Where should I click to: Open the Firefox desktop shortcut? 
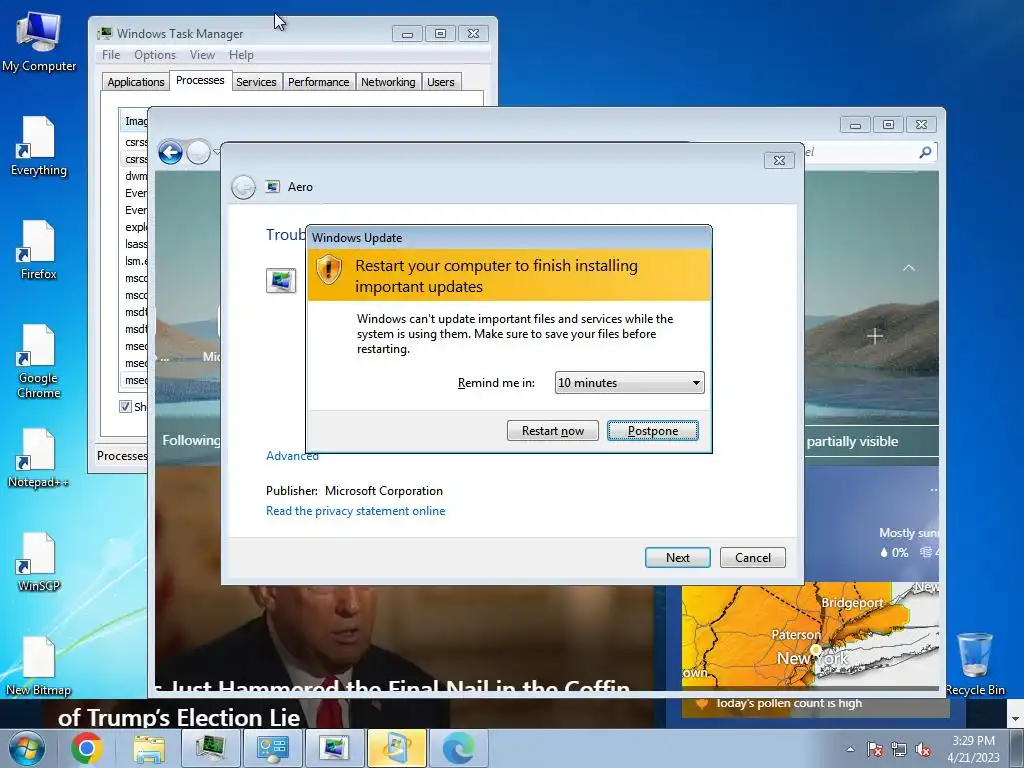[39, 251]
